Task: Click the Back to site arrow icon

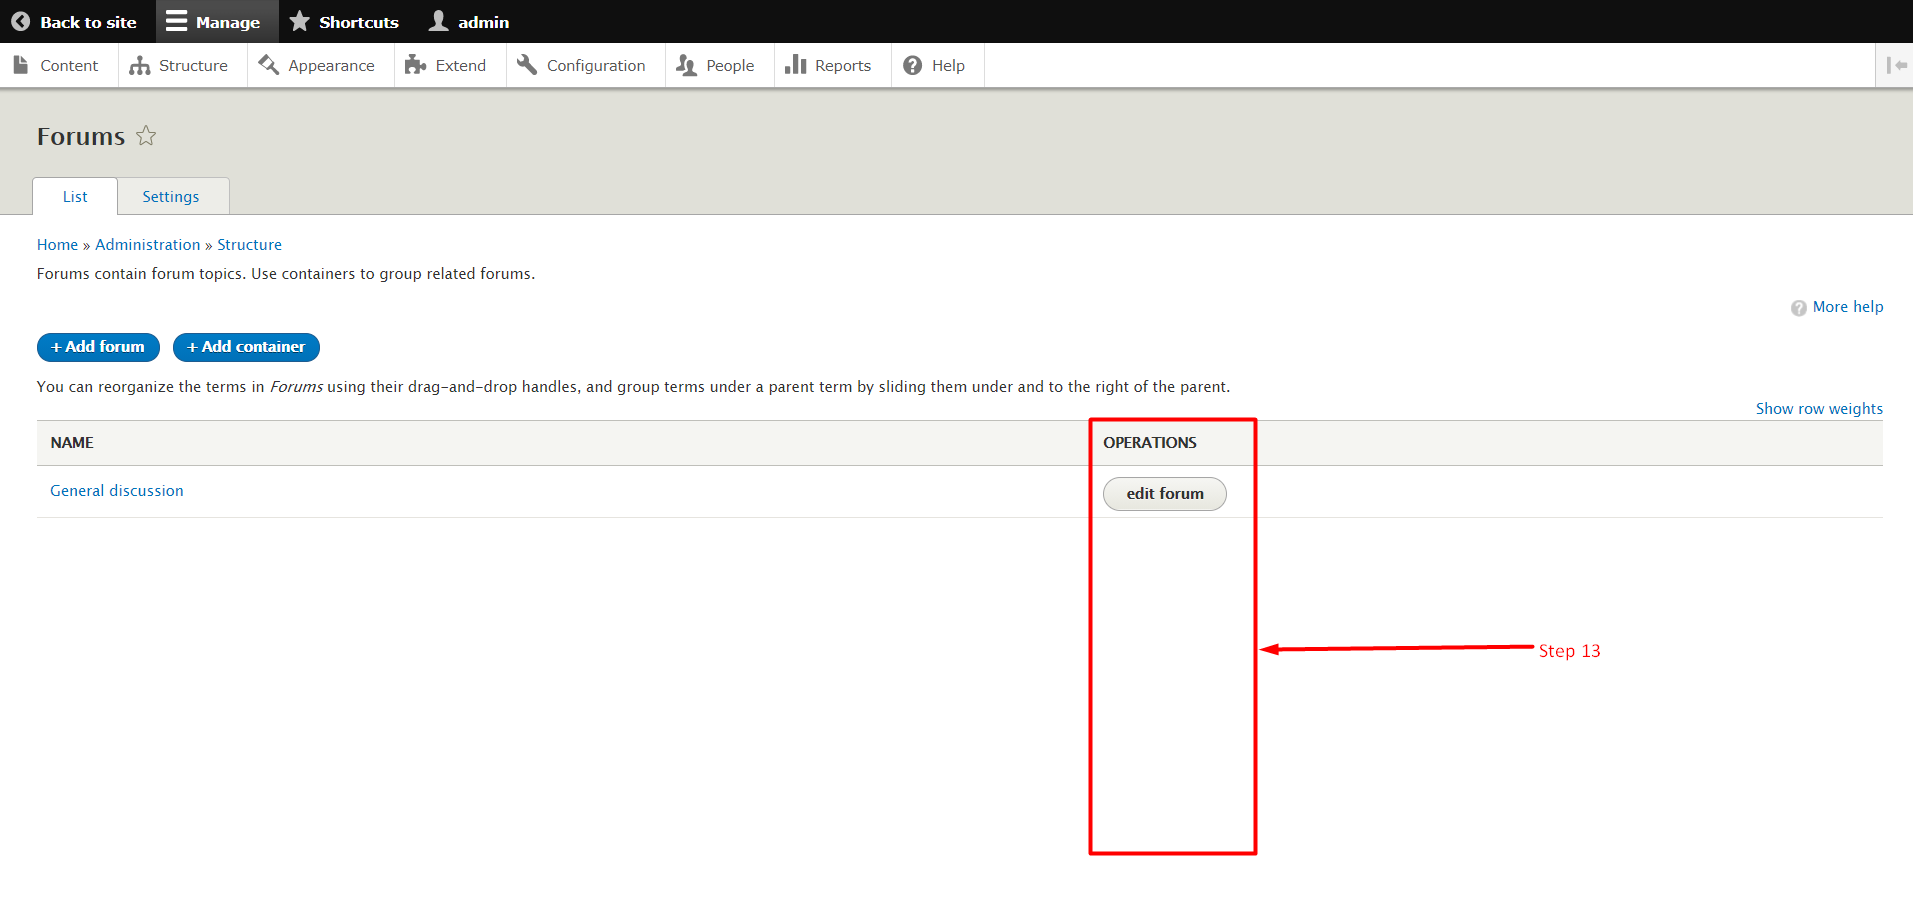Action: pyautogui.click(x=20, y=21)
